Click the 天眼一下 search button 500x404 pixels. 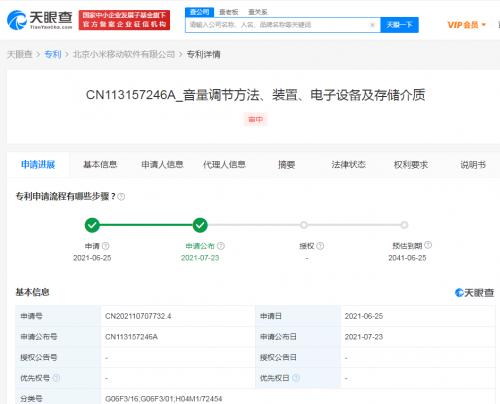[399, 25]
